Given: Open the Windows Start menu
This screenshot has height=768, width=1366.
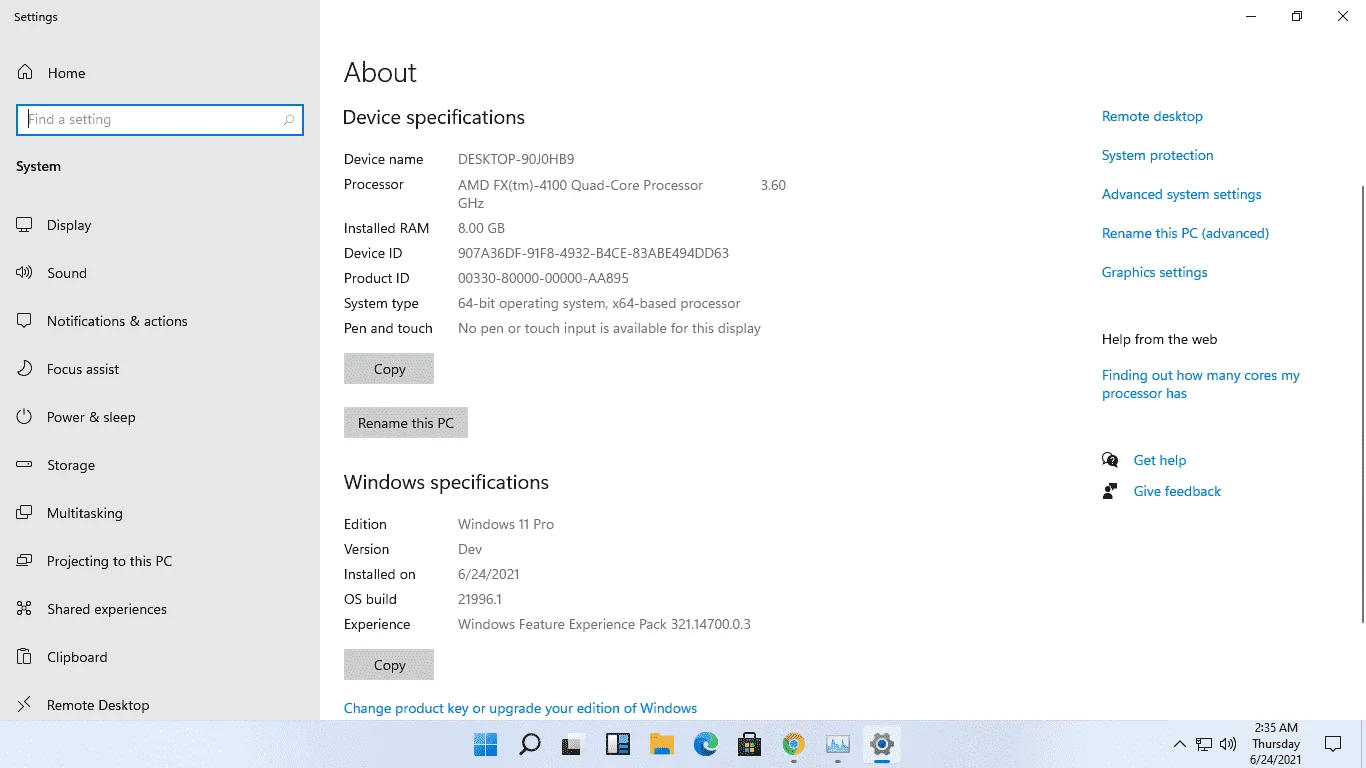Looking at the screenshot, I should point(486,744).
